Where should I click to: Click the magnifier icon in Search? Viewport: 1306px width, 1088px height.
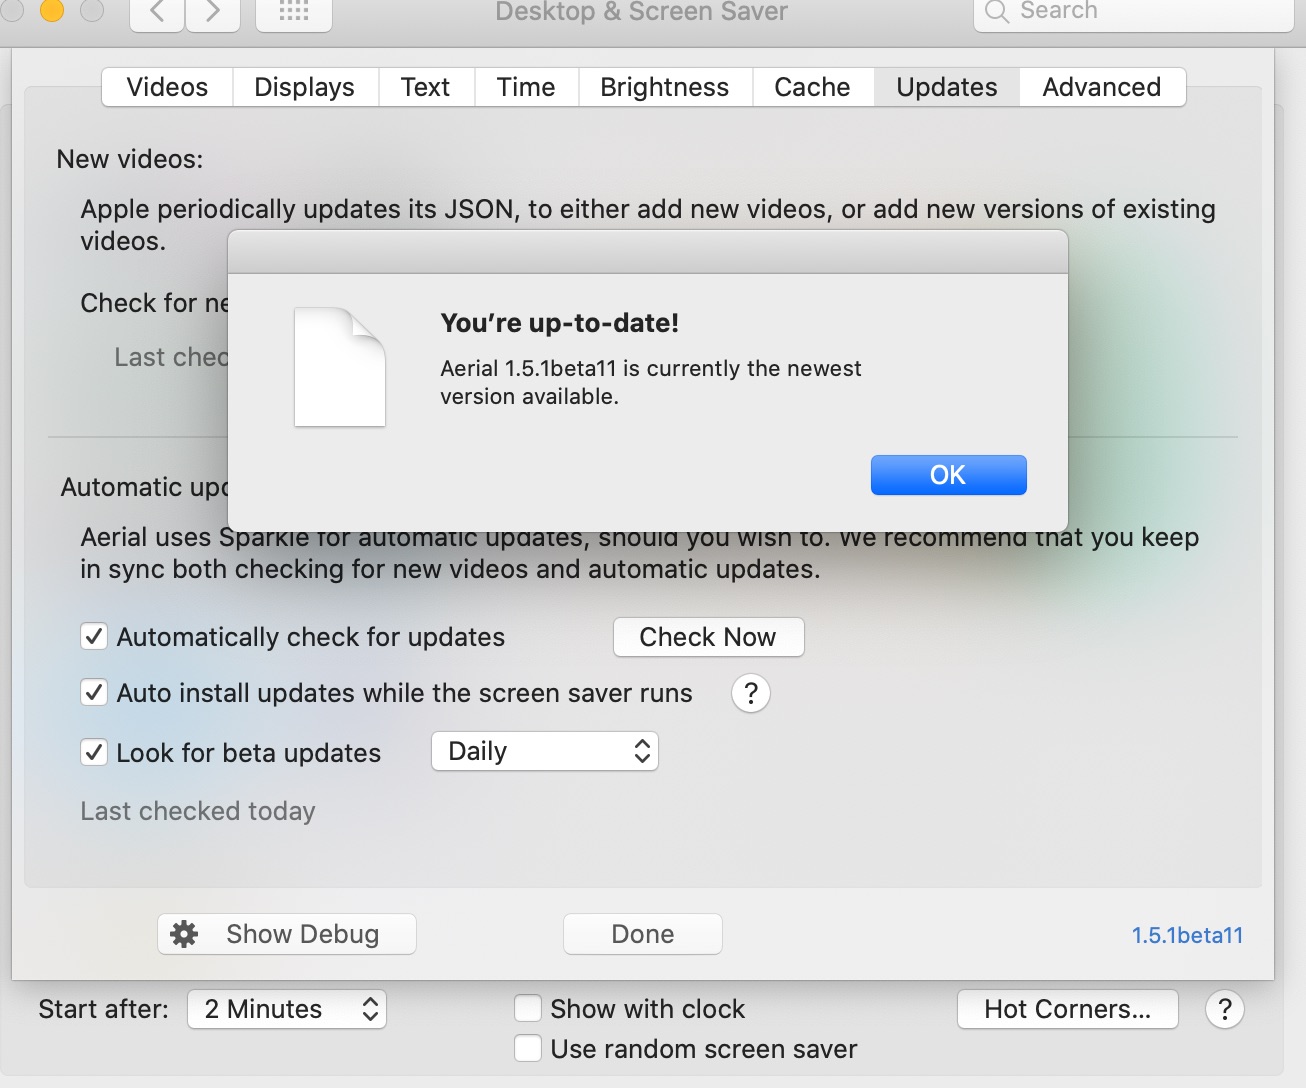coord(996,12)
